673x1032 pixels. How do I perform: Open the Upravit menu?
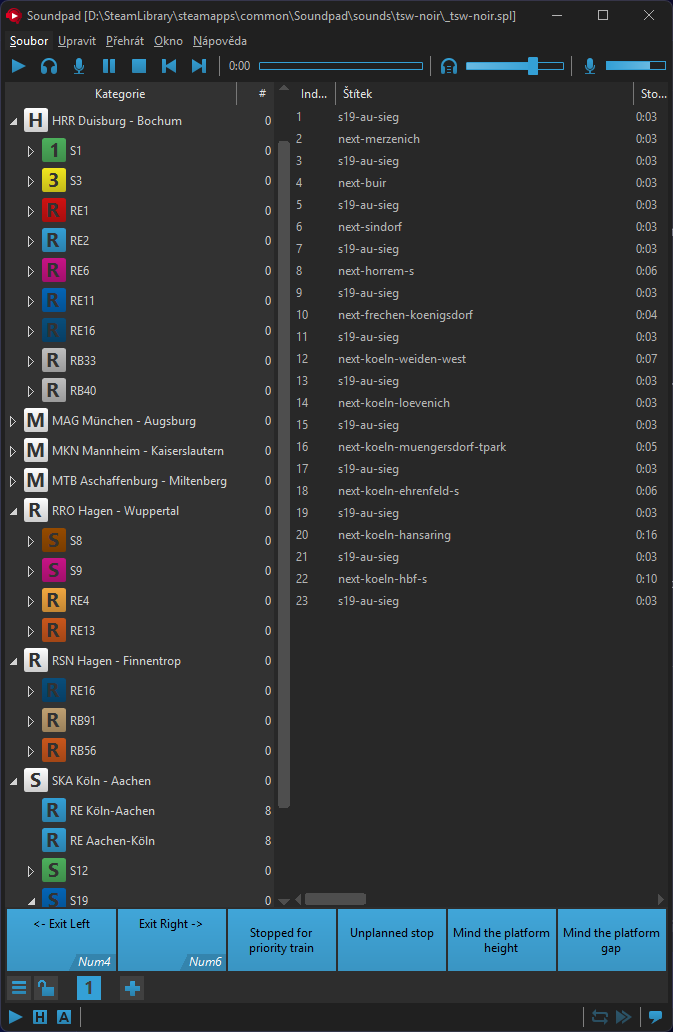[x=77, y=41]
